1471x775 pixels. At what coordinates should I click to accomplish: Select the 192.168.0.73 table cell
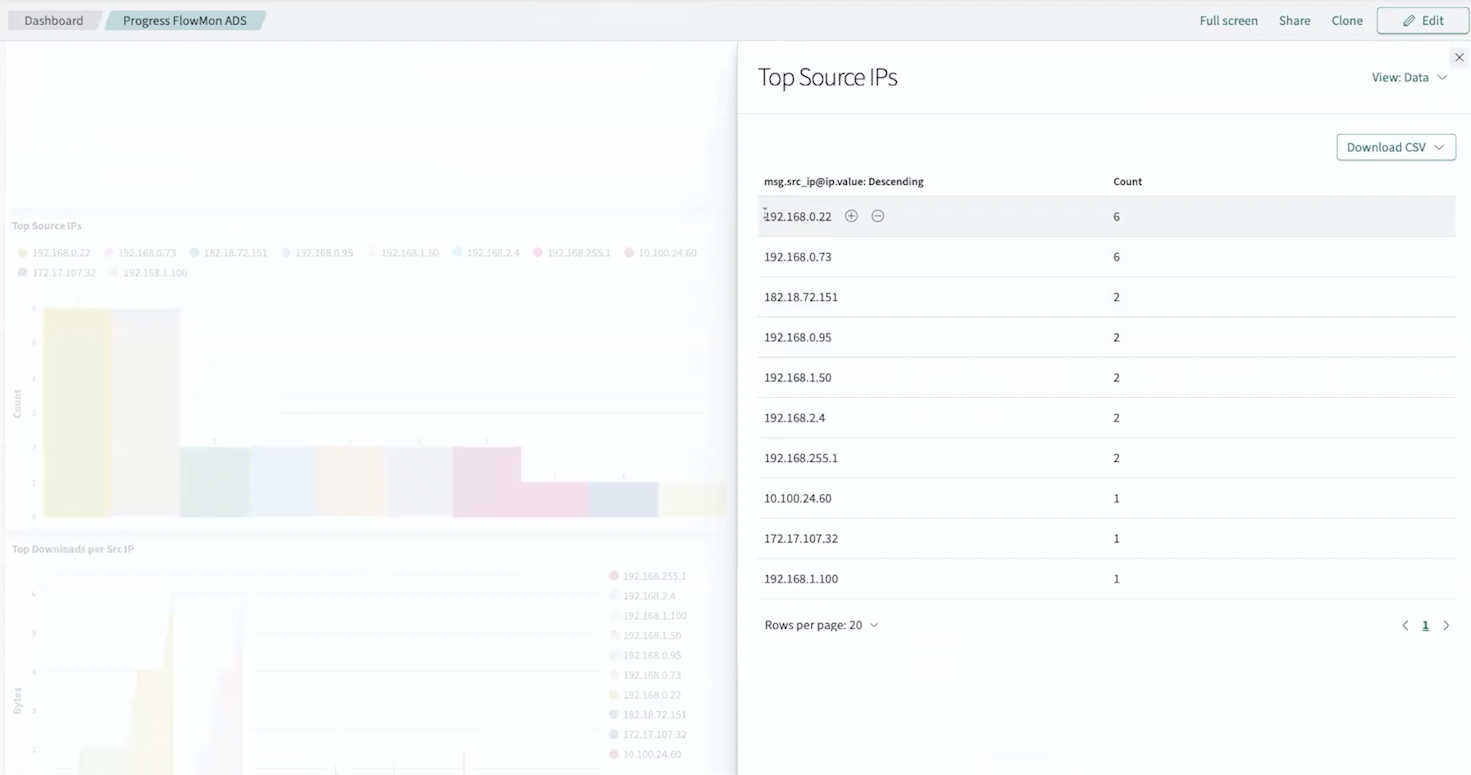(x=798, y=257)
